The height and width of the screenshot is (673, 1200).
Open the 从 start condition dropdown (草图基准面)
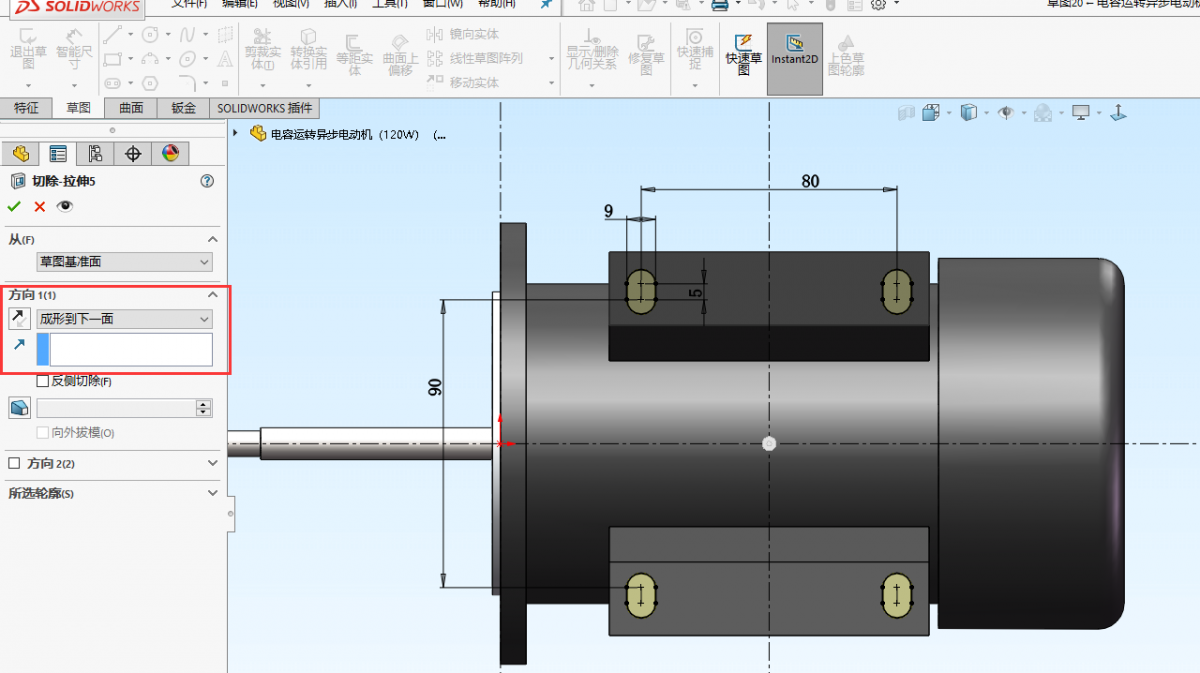click(x=124, y=262)
